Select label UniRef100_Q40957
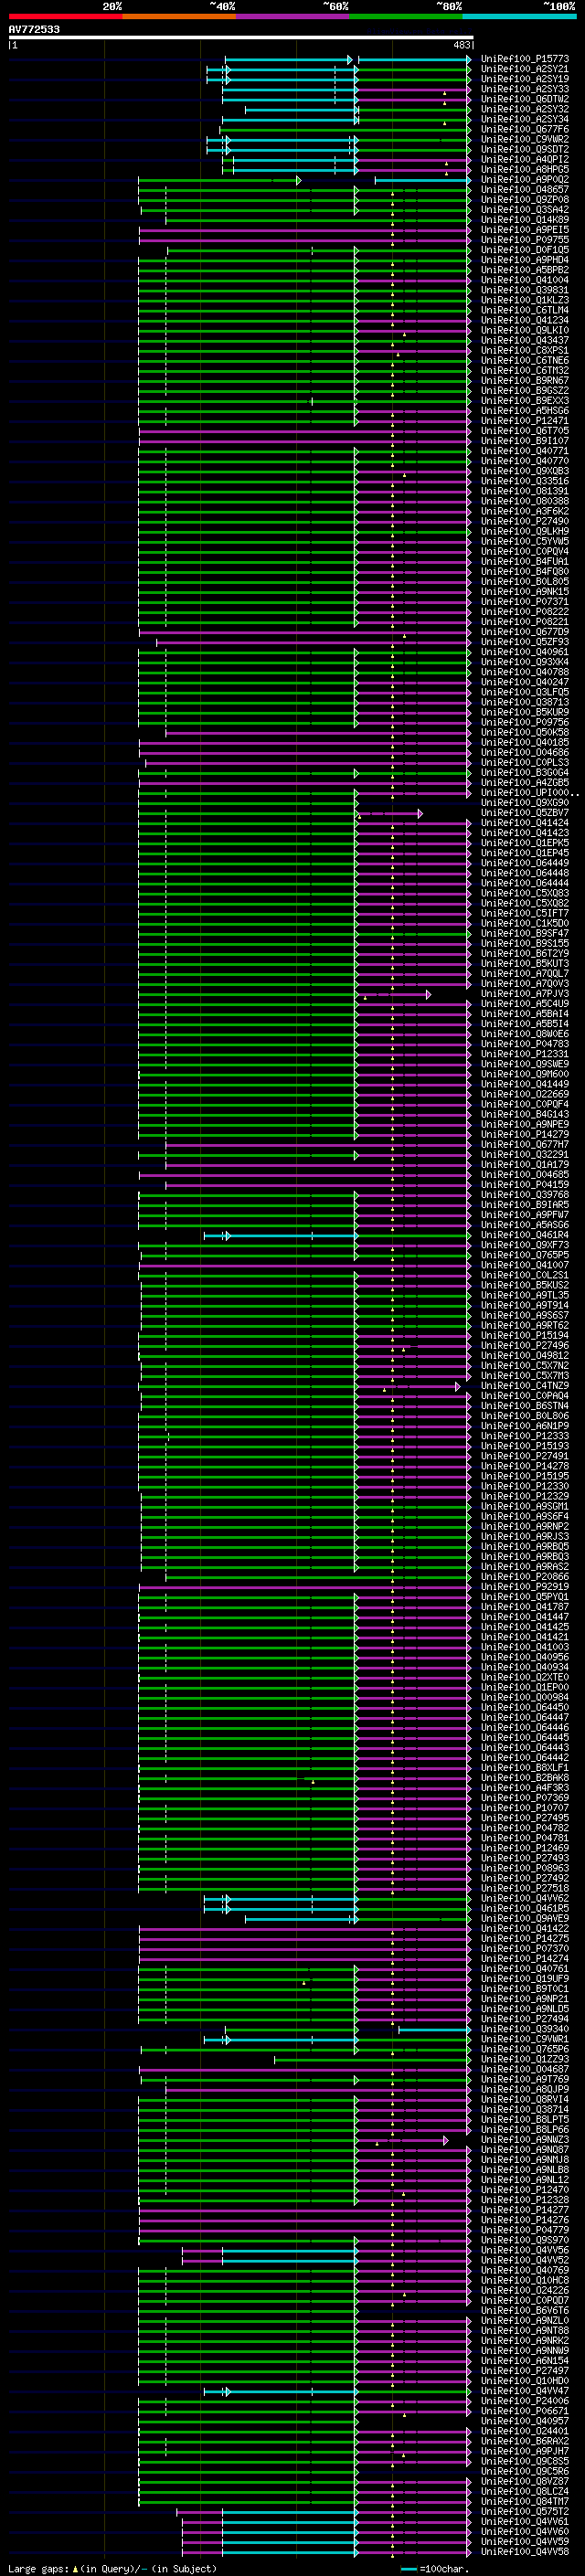 tap(524, 2422)
